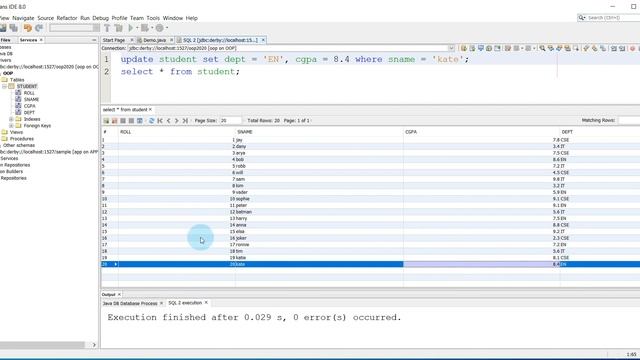Select the SNAME column in tree
The height and width of the screenshot is (360, 640).
pos(31,100)
